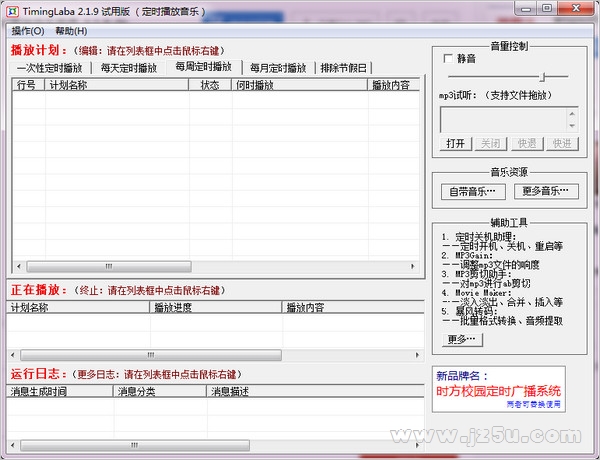The image size is (600, 460).
Task: Click 正在播放 list horizontal scrollbar thumb
Action: click(151, 355)
